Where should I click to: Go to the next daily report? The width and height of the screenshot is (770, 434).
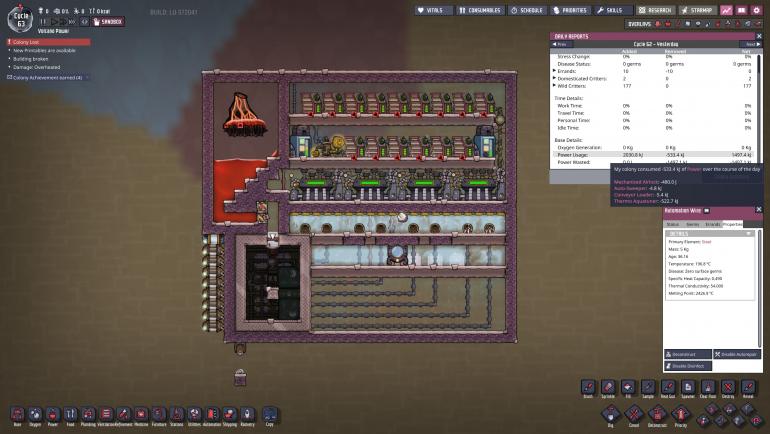coord(752,44)
